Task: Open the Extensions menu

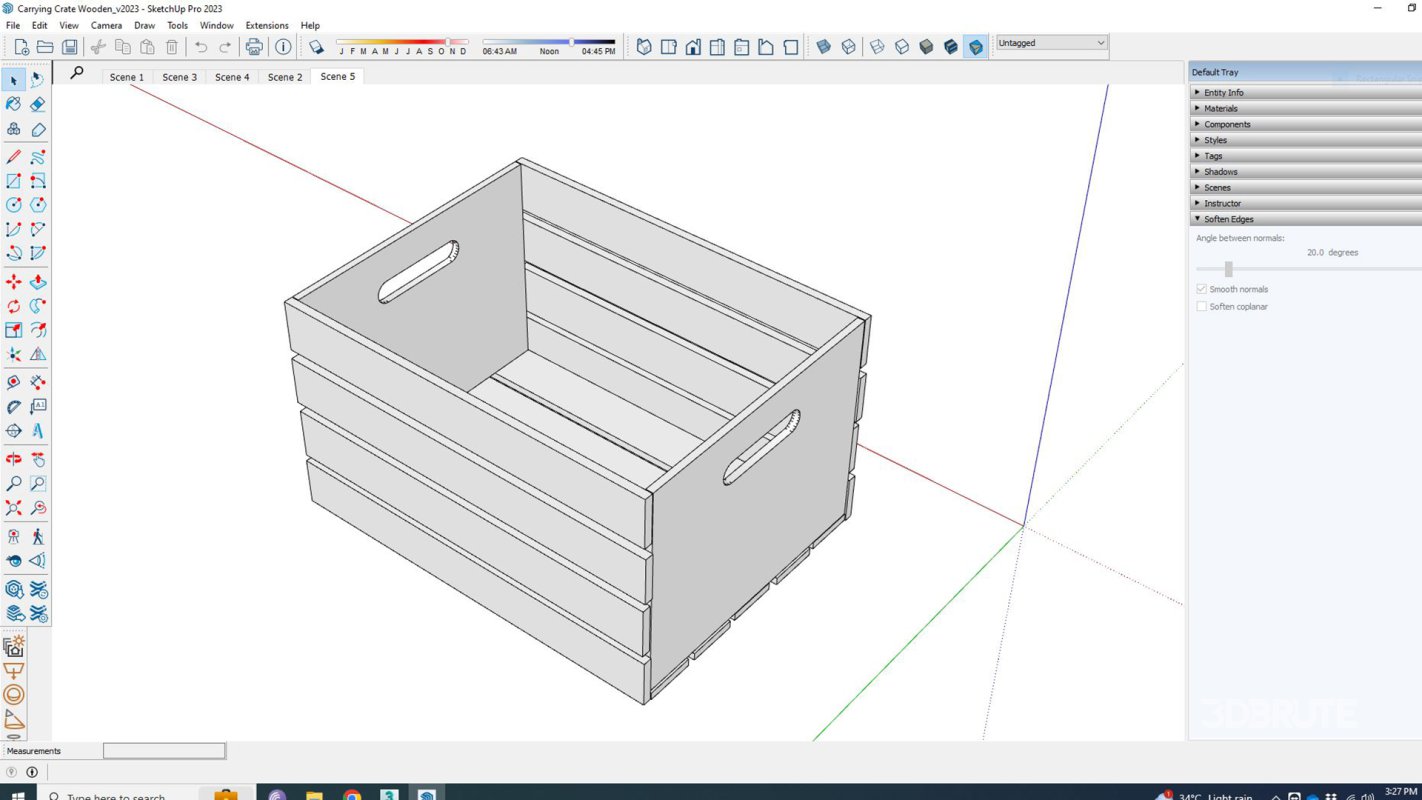Action: (267, 25)
